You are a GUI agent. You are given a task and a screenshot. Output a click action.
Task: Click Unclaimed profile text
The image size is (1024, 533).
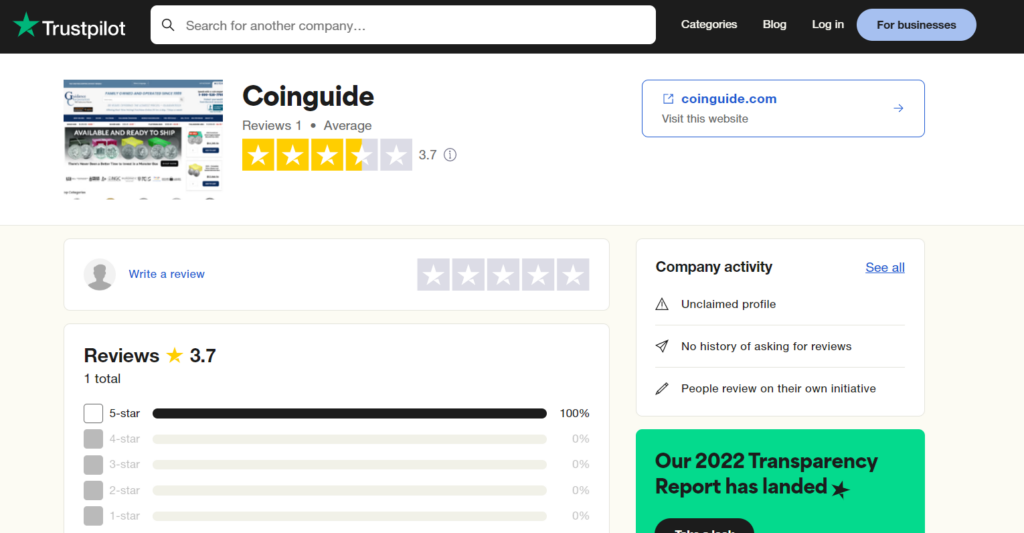click(728, 304)
